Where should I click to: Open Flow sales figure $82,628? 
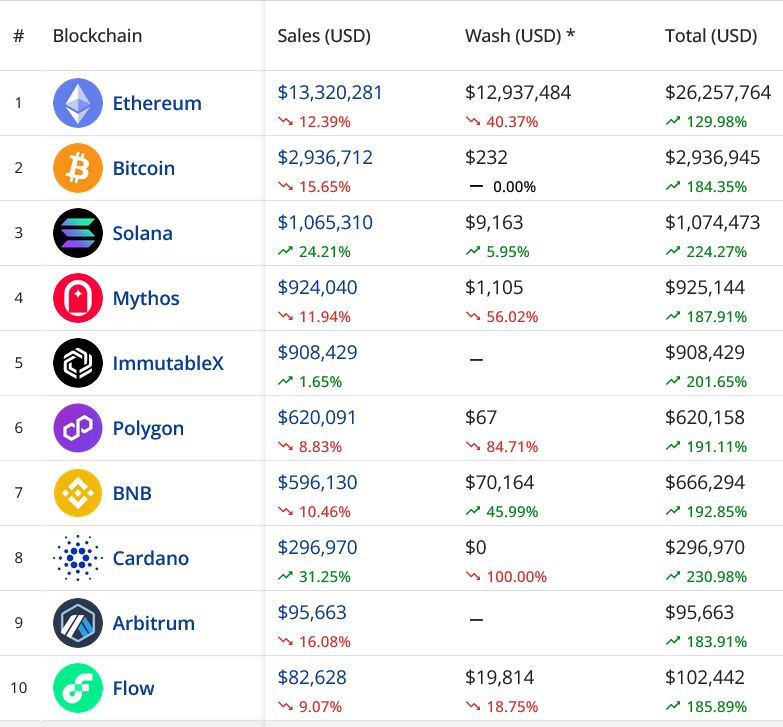tap(312, 678)
